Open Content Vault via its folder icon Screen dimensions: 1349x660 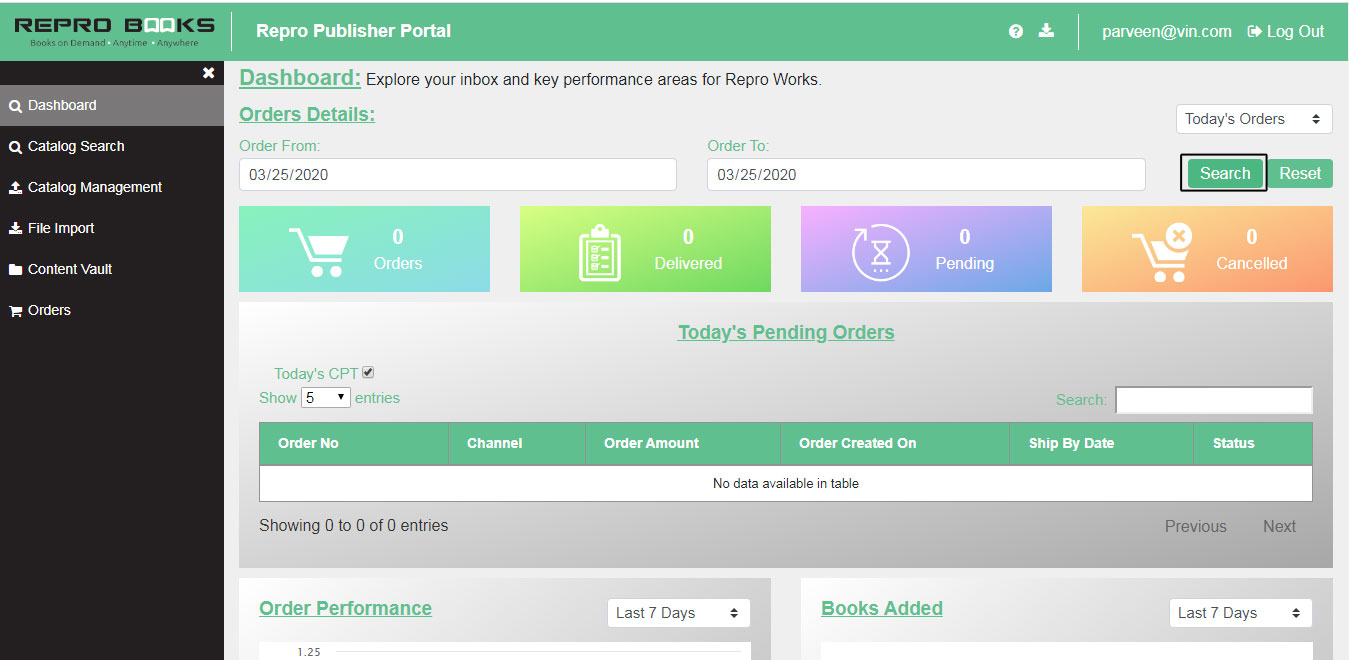[x=14, y=269]
